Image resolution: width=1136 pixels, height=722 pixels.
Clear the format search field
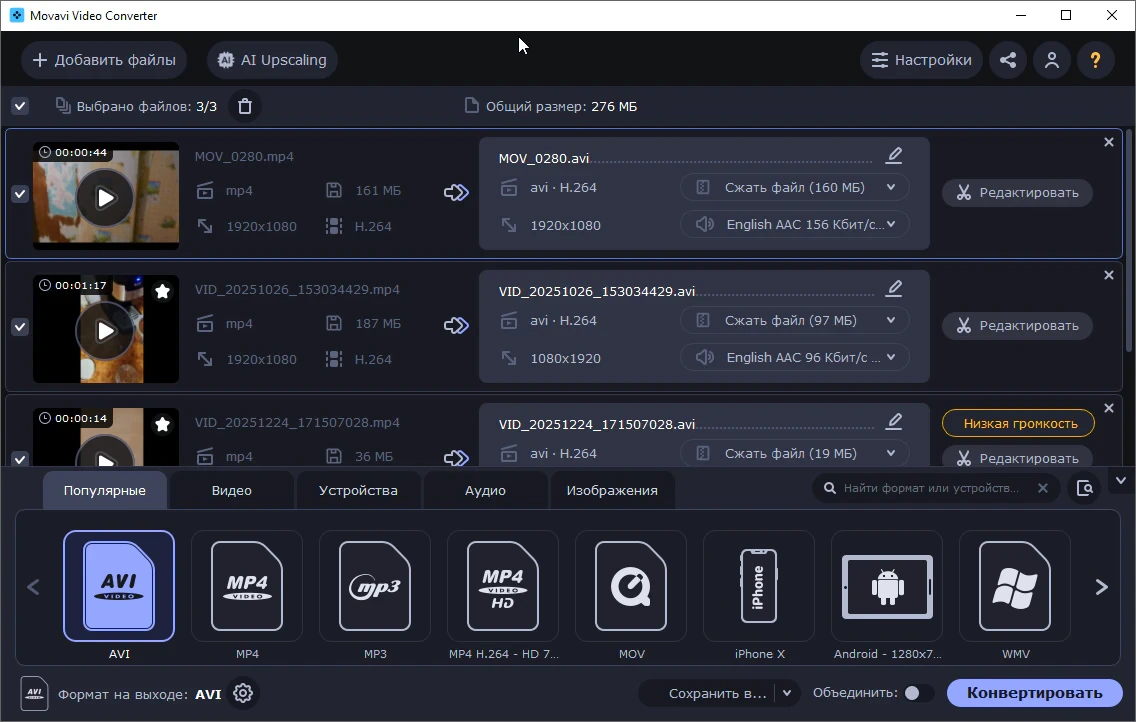coord(1043,488)
